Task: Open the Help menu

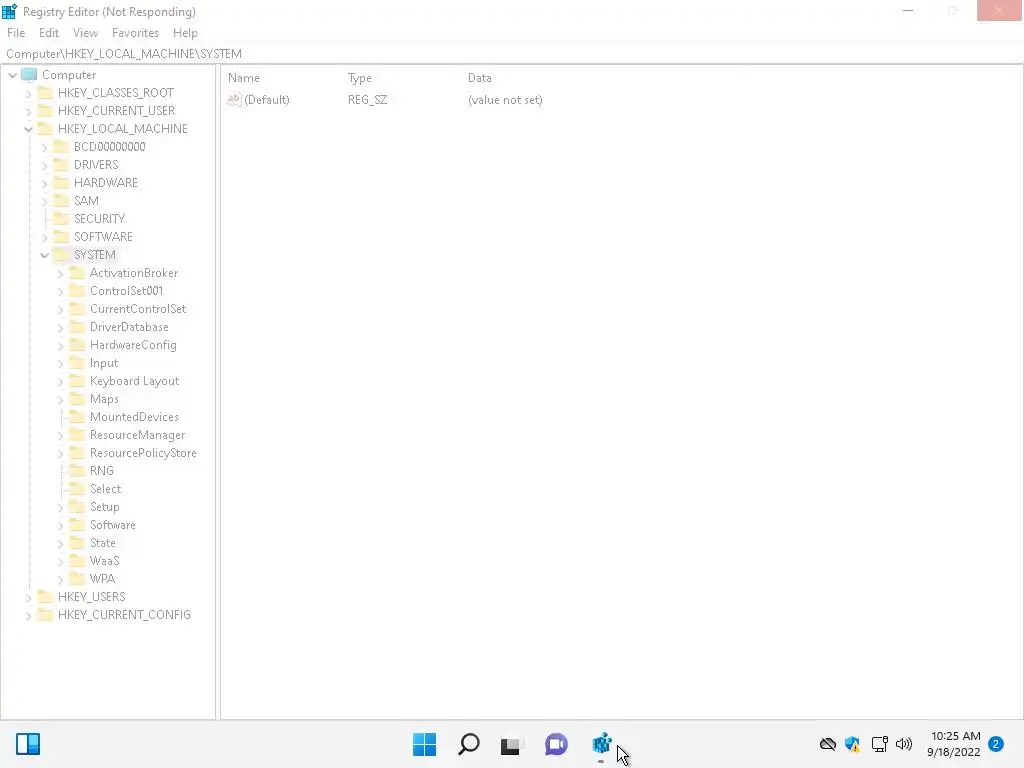Action: pos(185,33)
